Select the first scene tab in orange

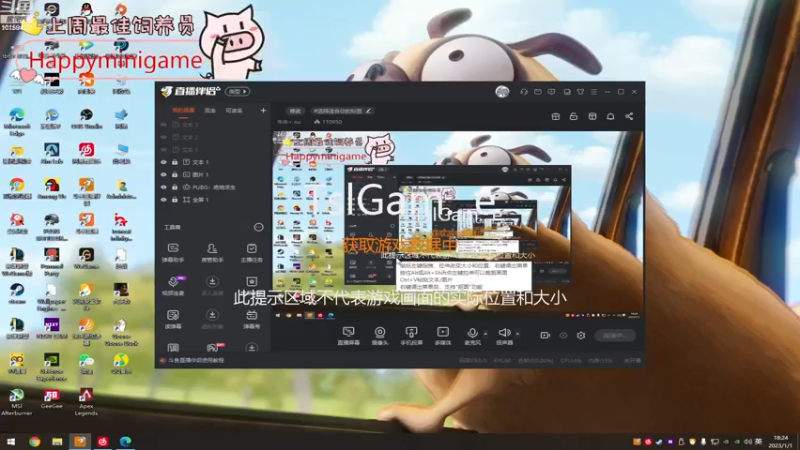(183, 110)
